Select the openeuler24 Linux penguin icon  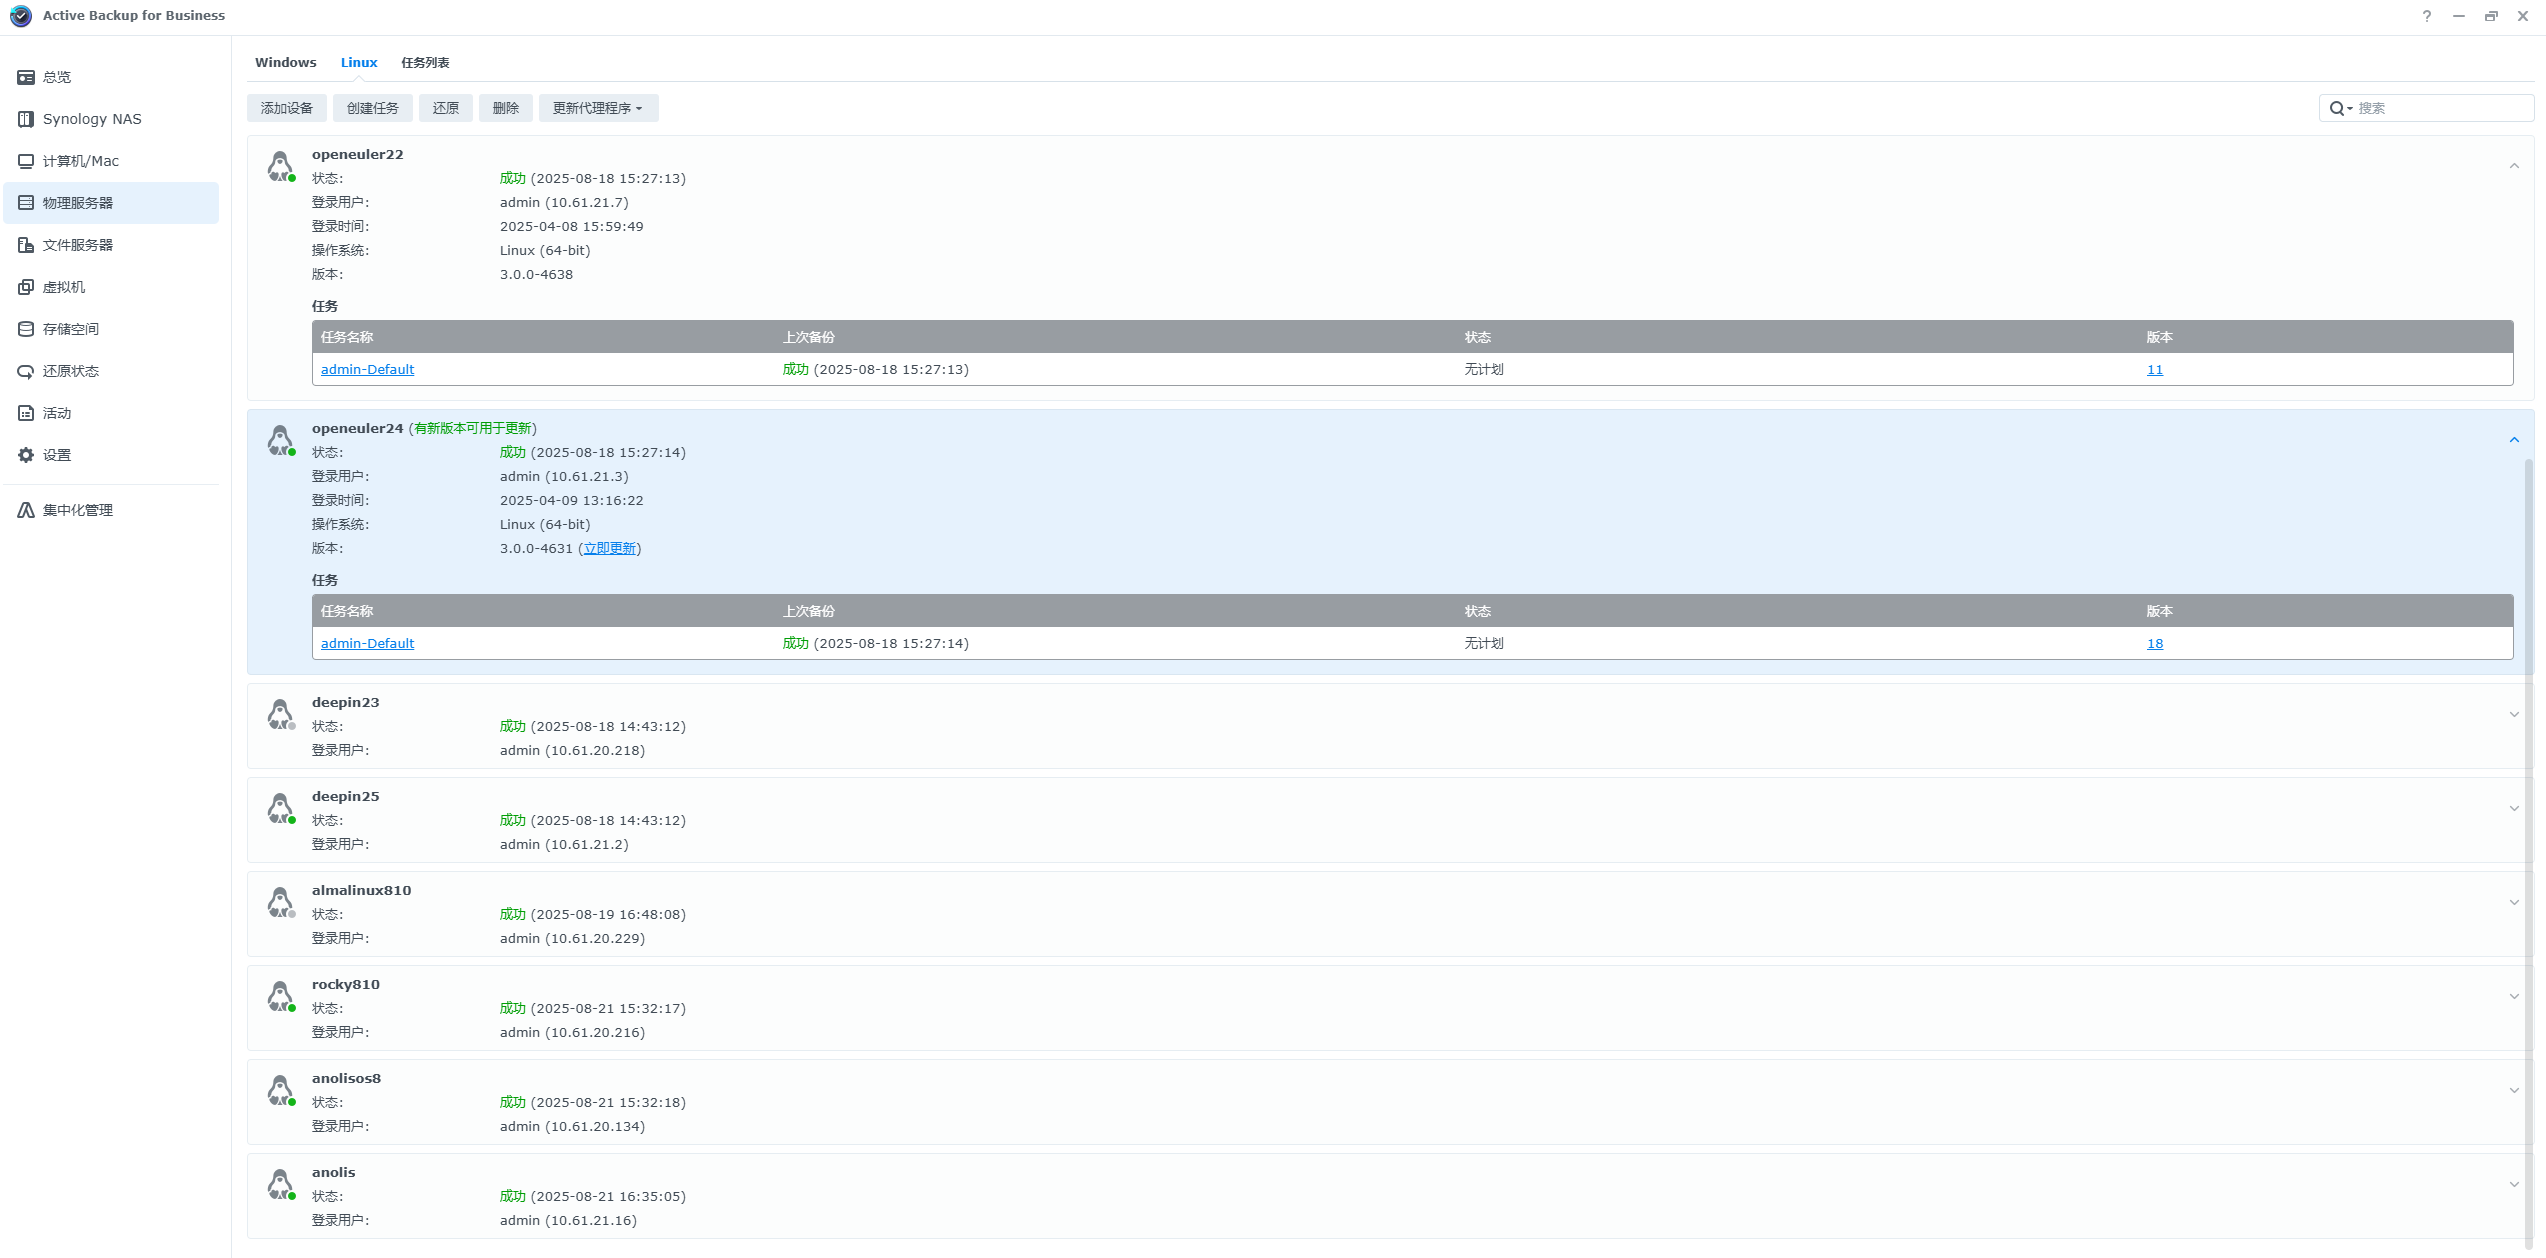tap(281, 440)
